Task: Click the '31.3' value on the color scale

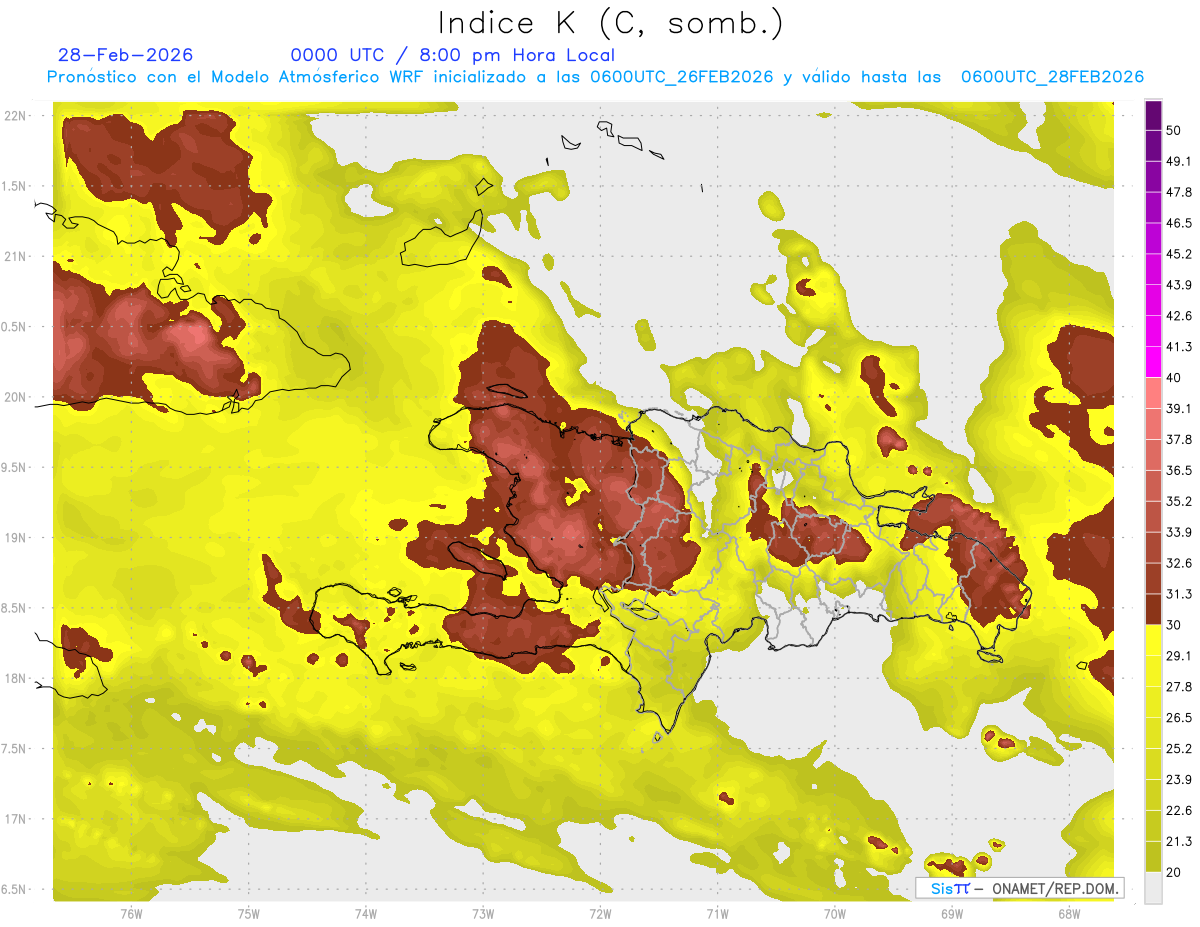Action: pos(1179,594)
